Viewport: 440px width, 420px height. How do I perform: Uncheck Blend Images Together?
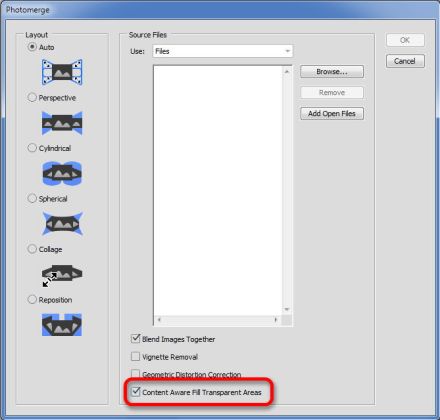[135, 339]
